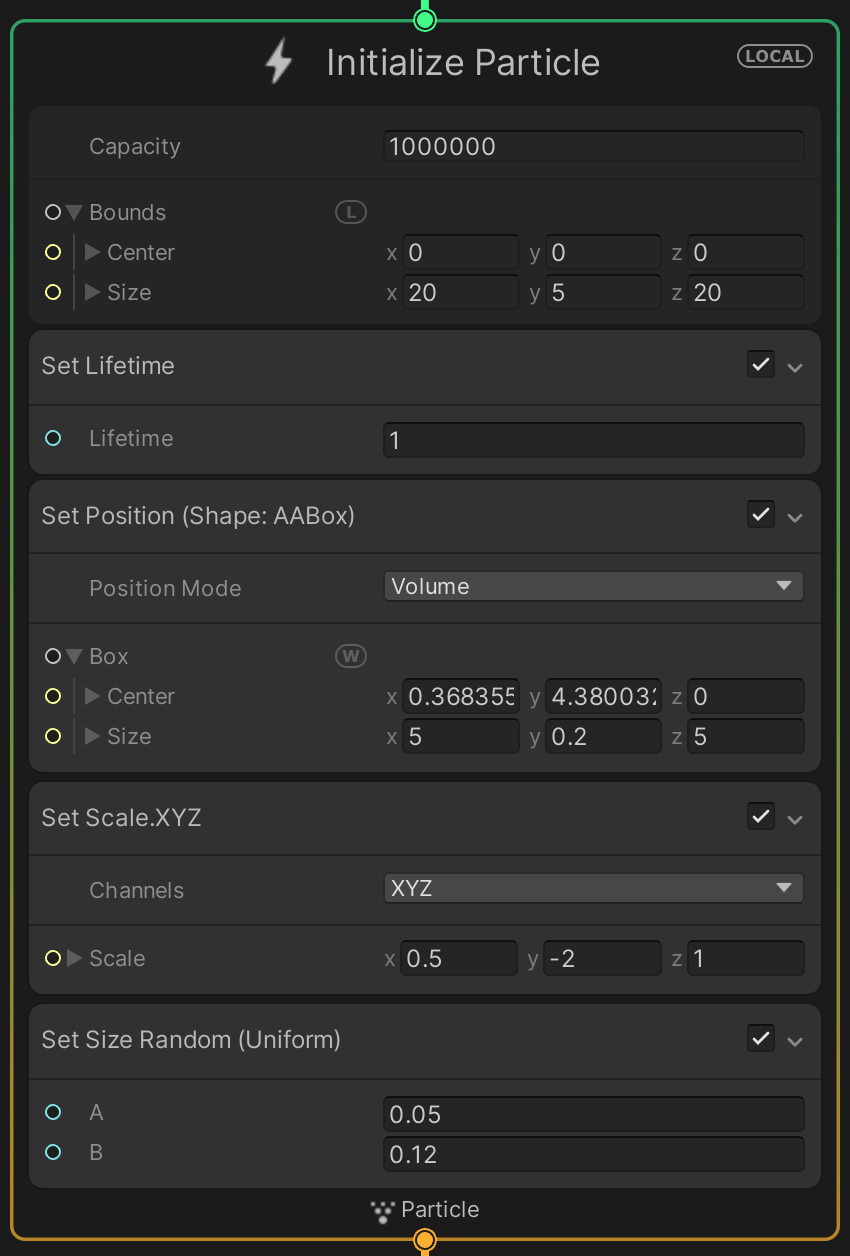
Task: Click the lightning bolt Initialize Particle icon
Action: 278,62
